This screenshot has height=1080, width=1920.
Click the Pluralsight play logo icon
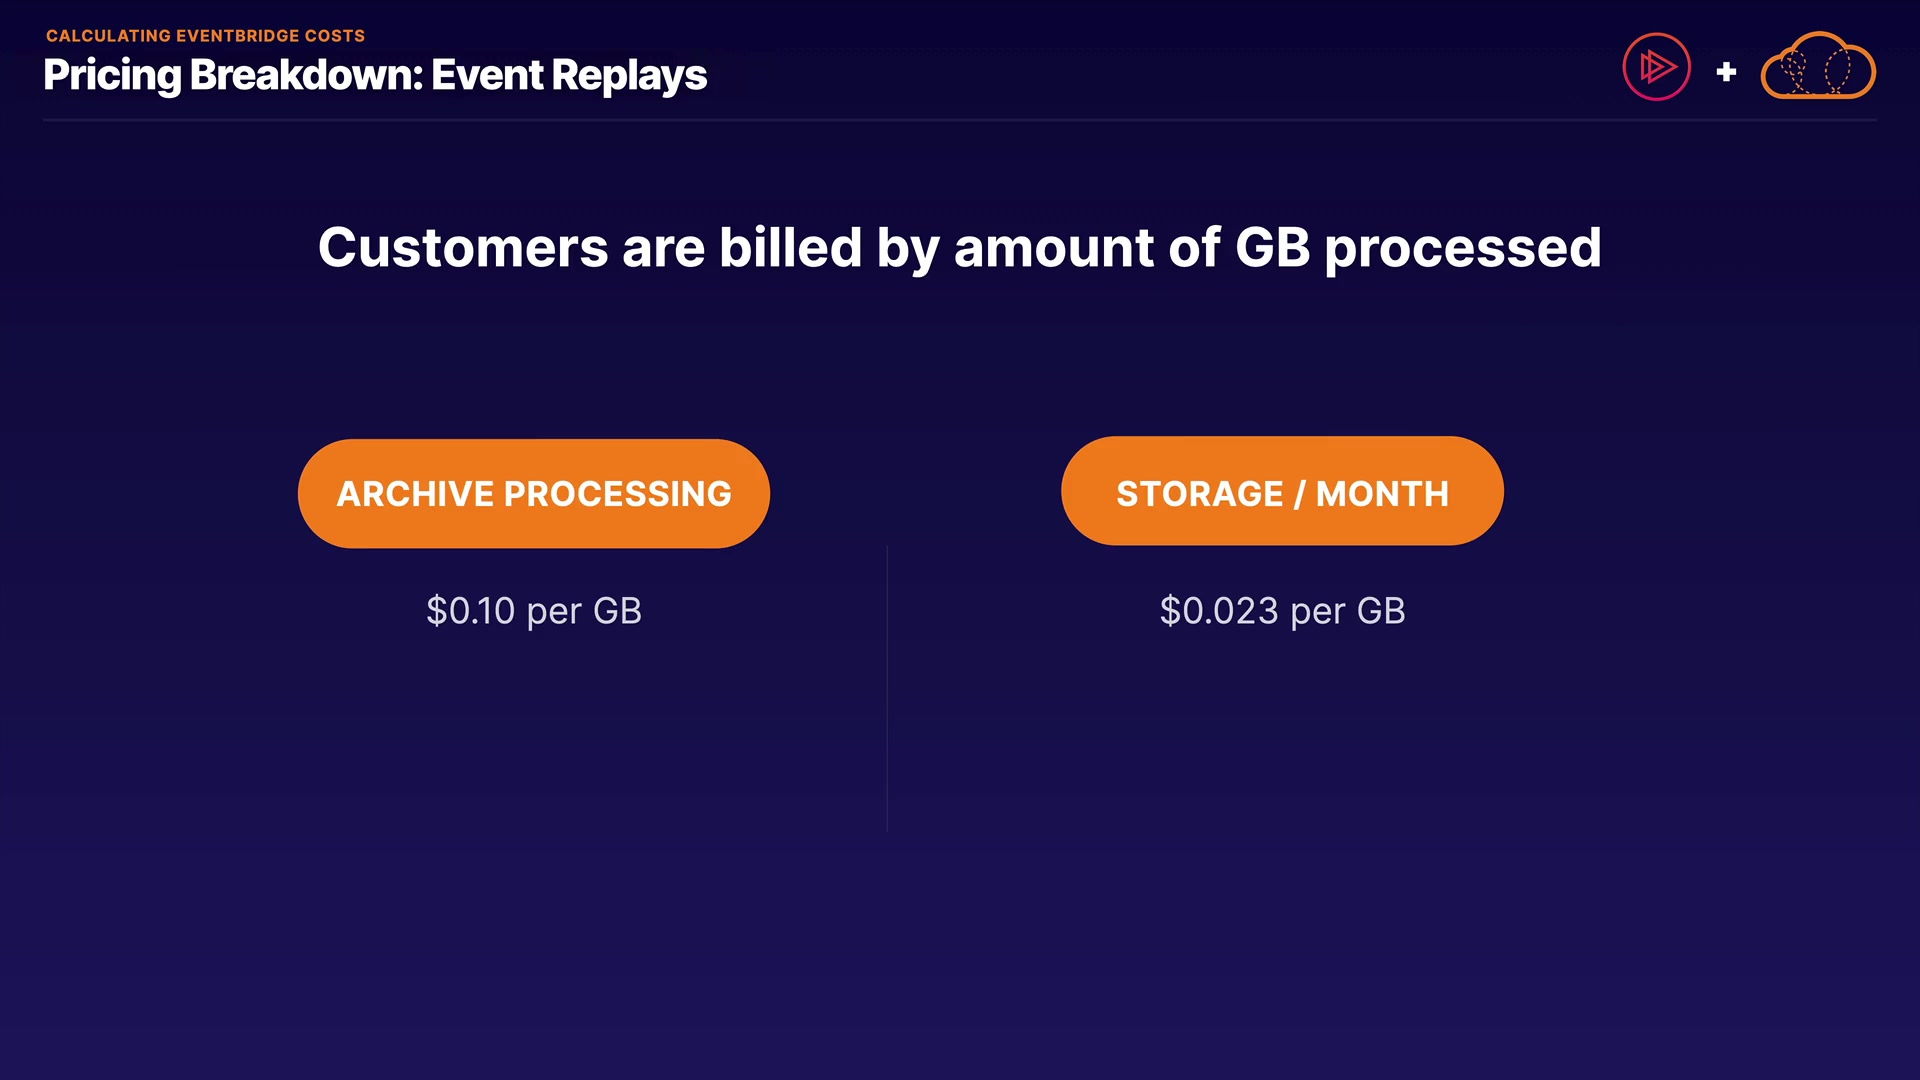[x=1656, y=67]
